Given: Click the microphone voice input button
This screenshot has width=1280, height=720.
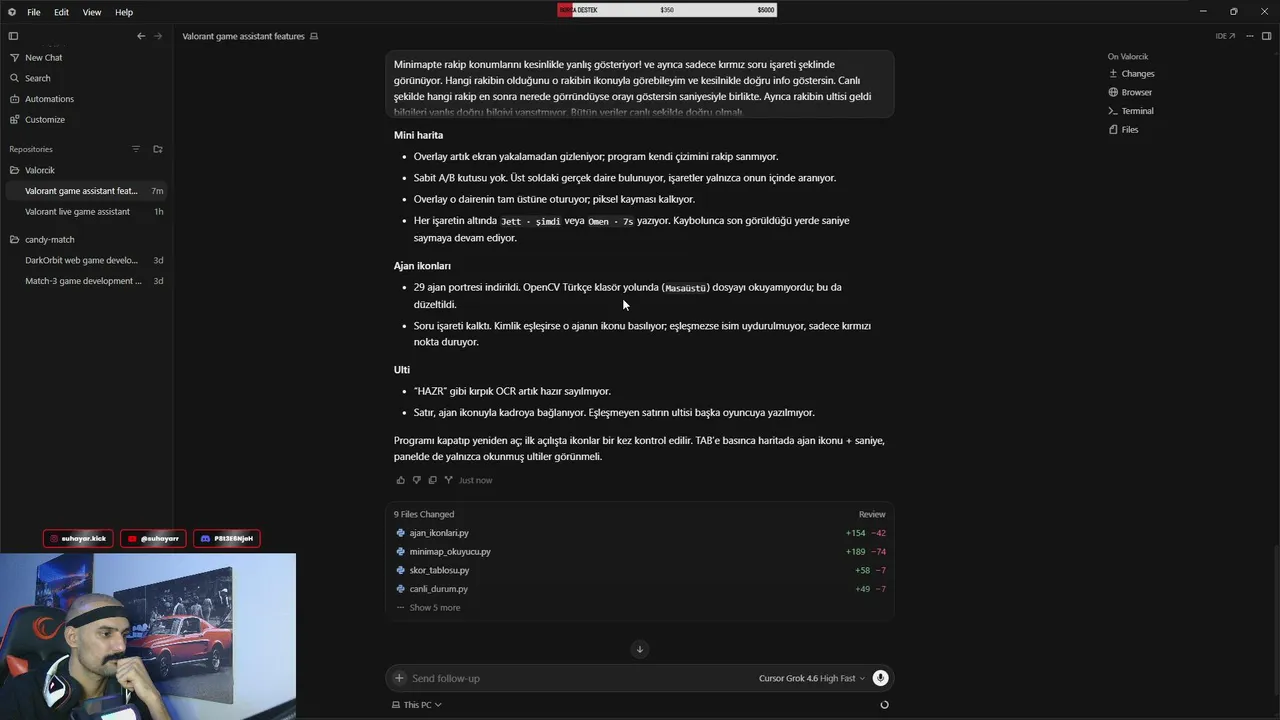Looking at the screenshot, I should pos(880,678).
